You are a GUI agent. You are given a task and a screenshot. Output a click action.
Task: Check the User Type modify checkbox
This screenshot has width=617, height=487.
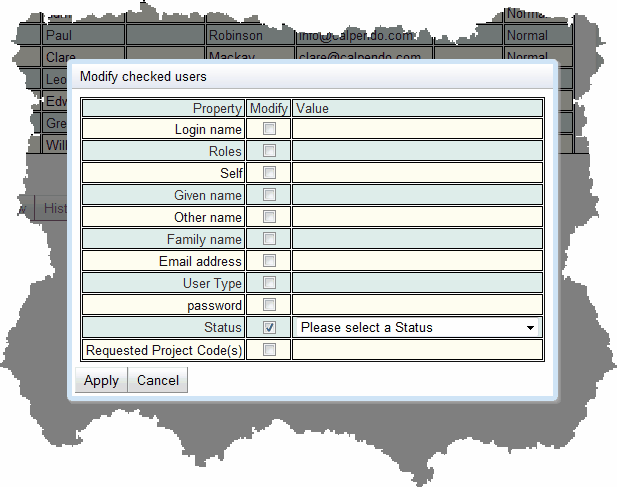click(269, 283)
